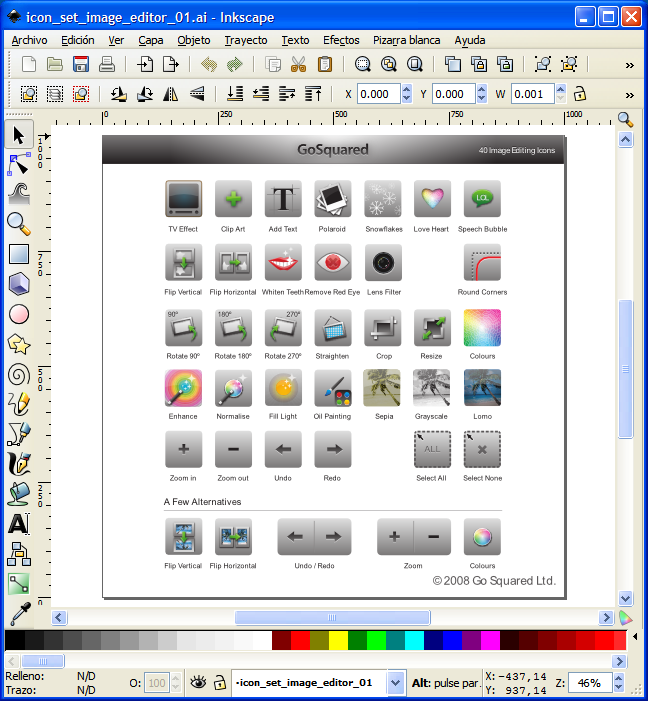
Task: Click the vertical scrollbar down arrow
Action: pos(625,598)
